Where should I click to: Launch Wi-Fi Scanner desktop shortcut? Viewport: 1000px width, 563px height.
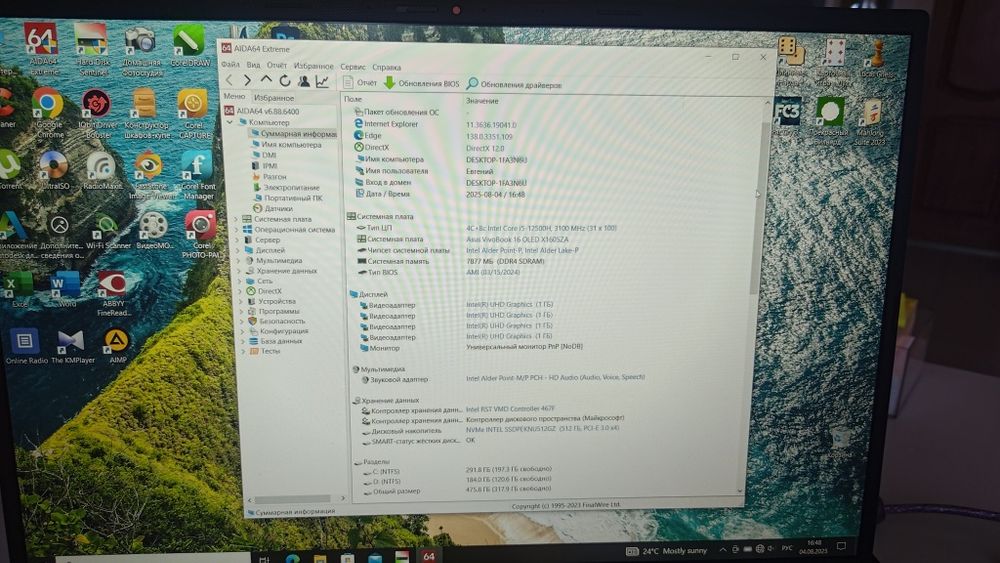pyautogui.click(x=107, y=231)
